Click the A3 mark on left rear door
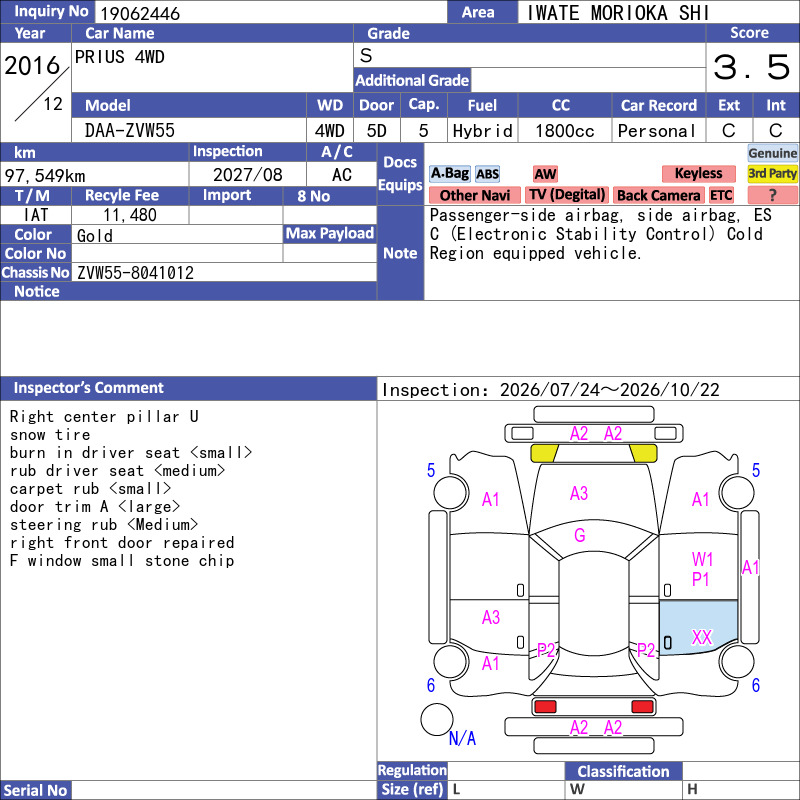Image resolution: width=800 pixels, height=800 pixels. pos(491,618)
